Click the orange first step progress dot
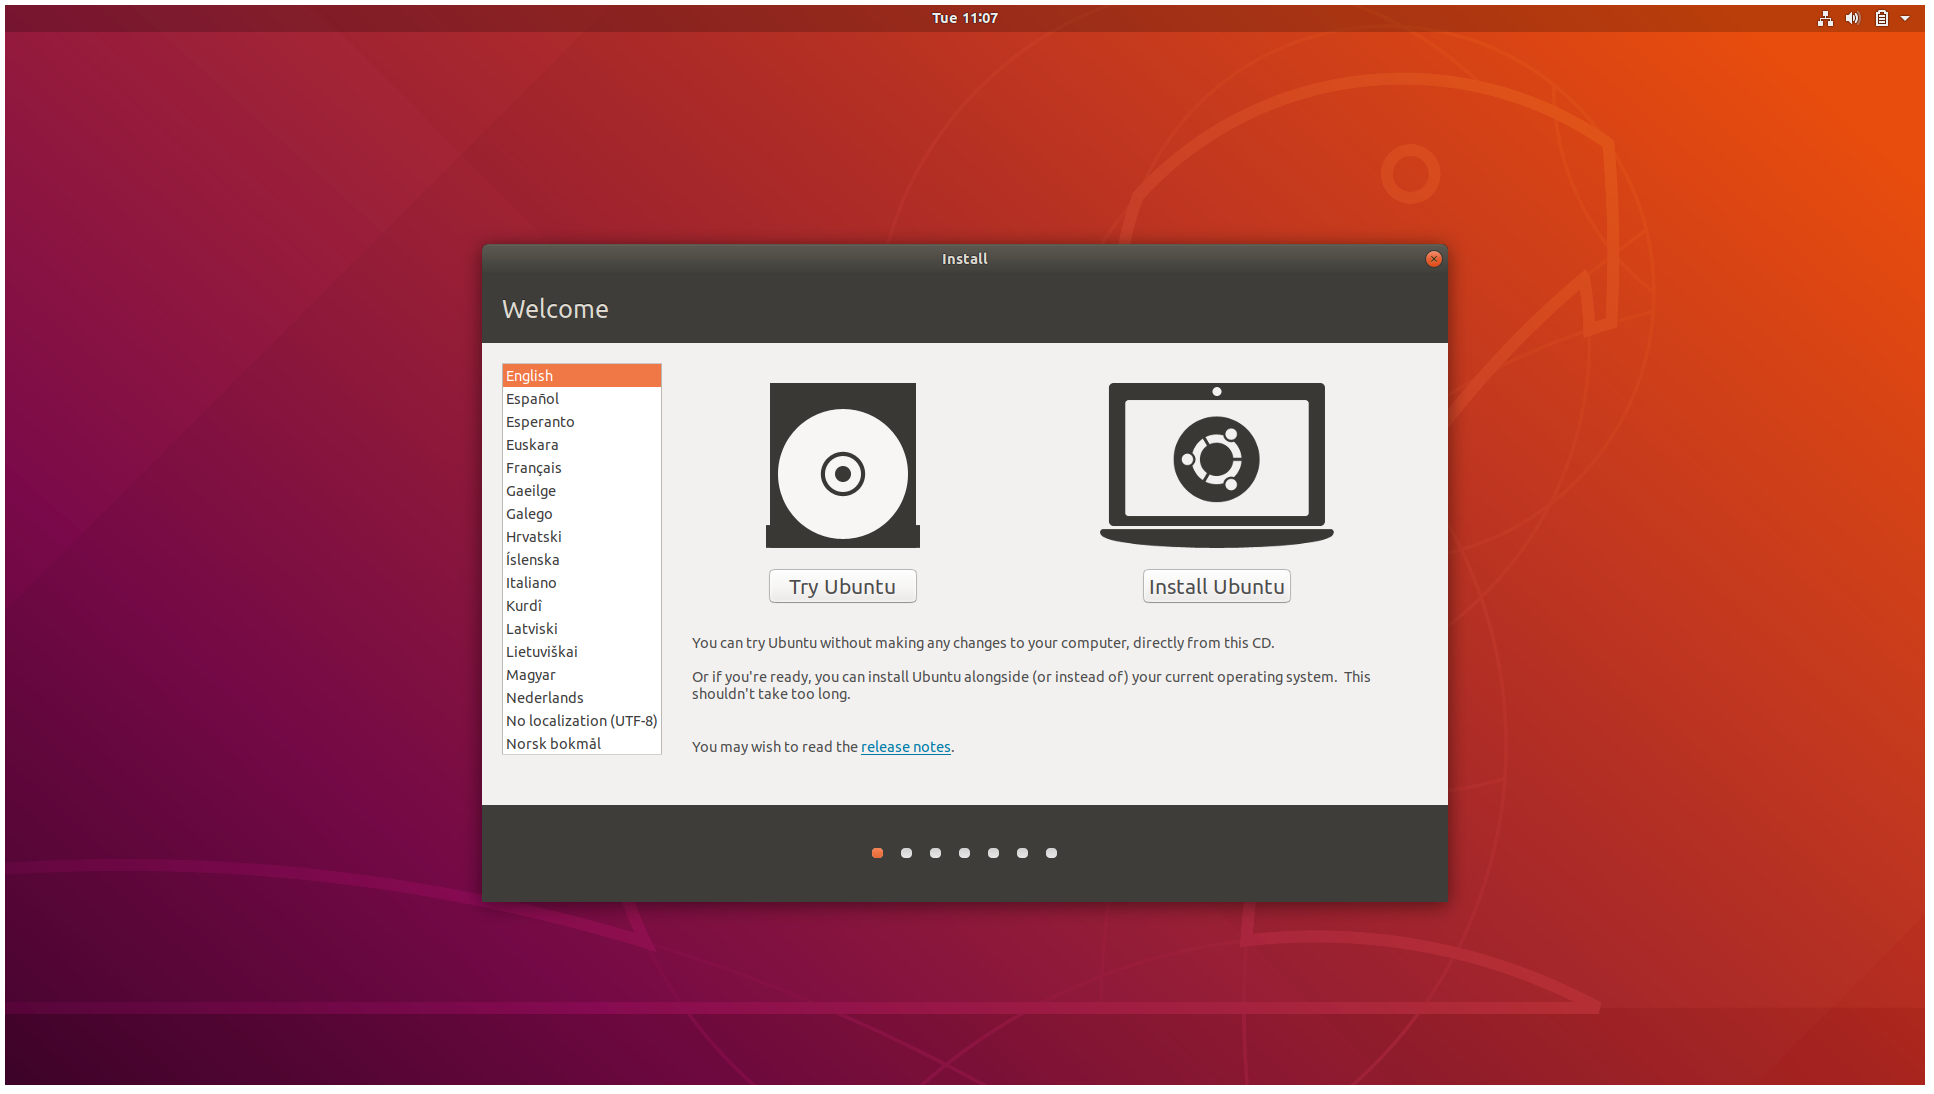 tap(877, 853)
